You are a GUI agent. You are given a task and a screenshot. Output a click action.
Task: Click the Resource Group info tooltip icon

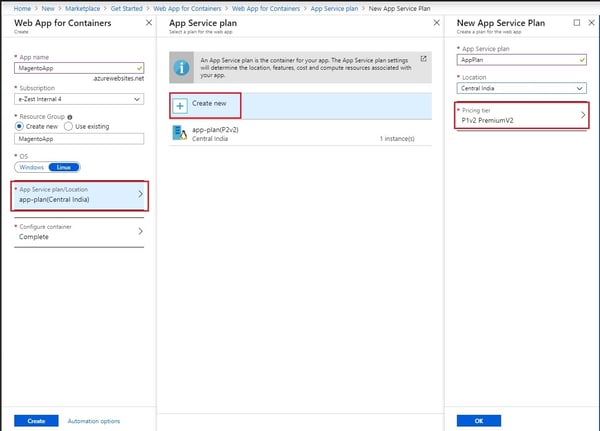[x=70, y=117]
